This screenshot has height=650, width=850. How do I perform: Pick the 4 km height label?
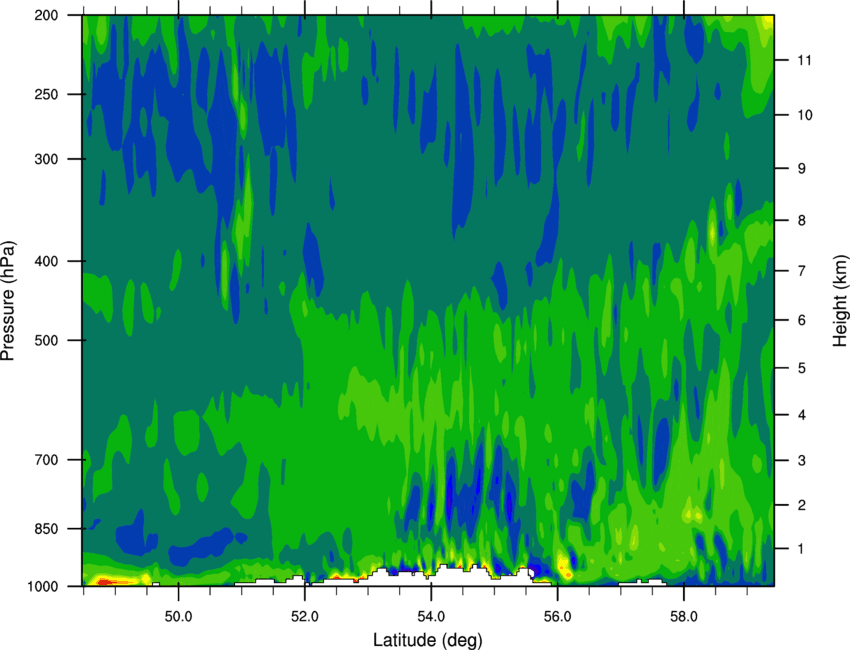[801, 415]
